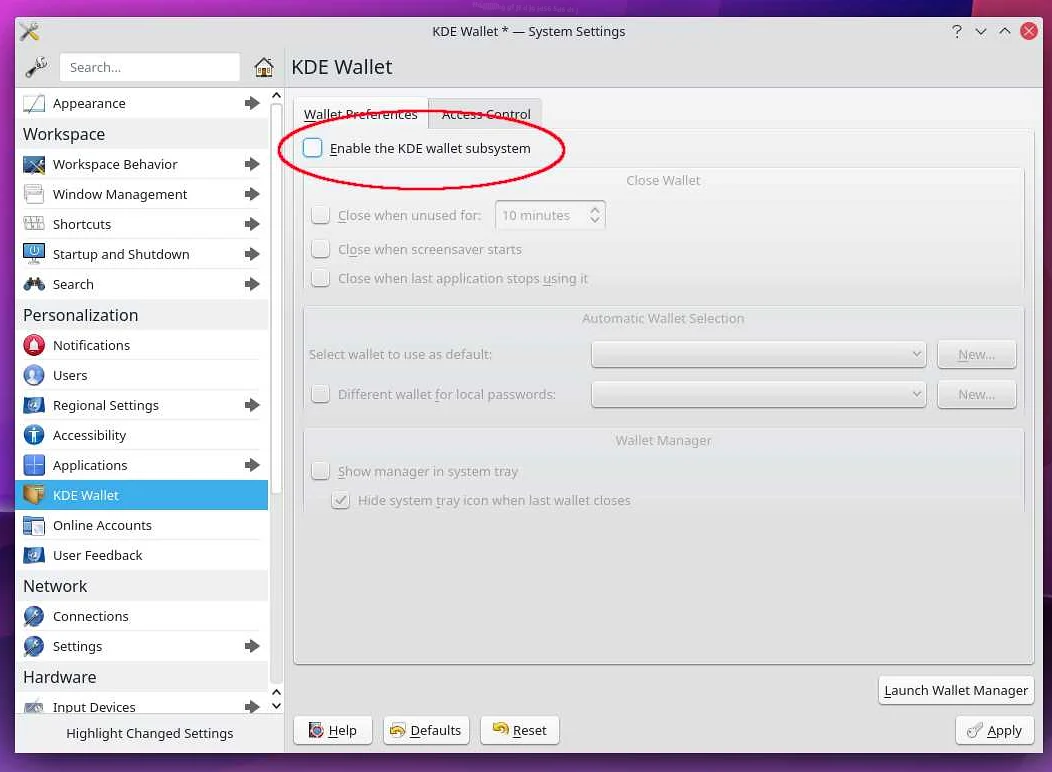Click the Launch Wallet Manager button
This screenshot has height=772, width=1052.
tap(955, 690)
